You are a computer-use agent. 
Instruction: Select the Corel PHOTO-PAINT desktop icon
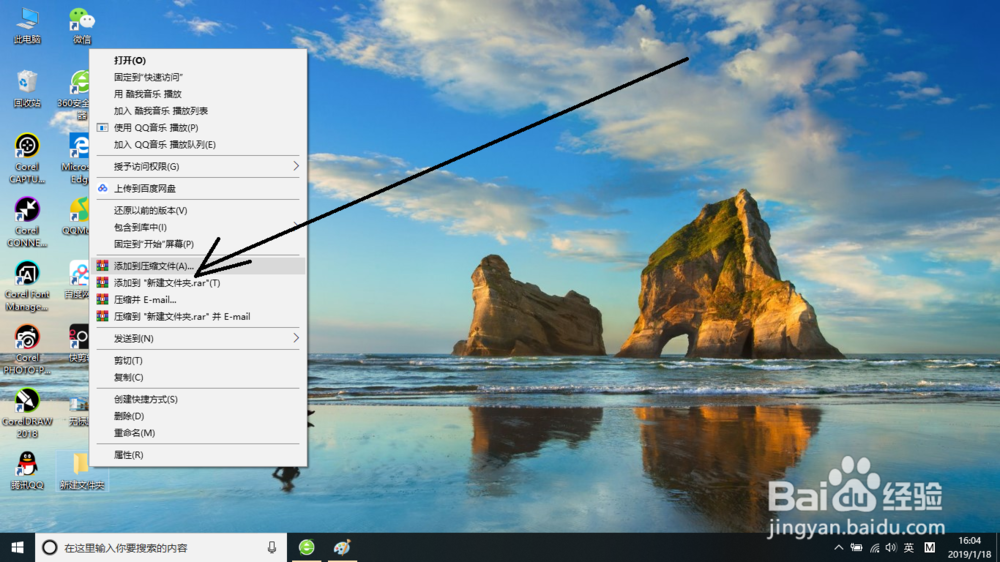27,350
